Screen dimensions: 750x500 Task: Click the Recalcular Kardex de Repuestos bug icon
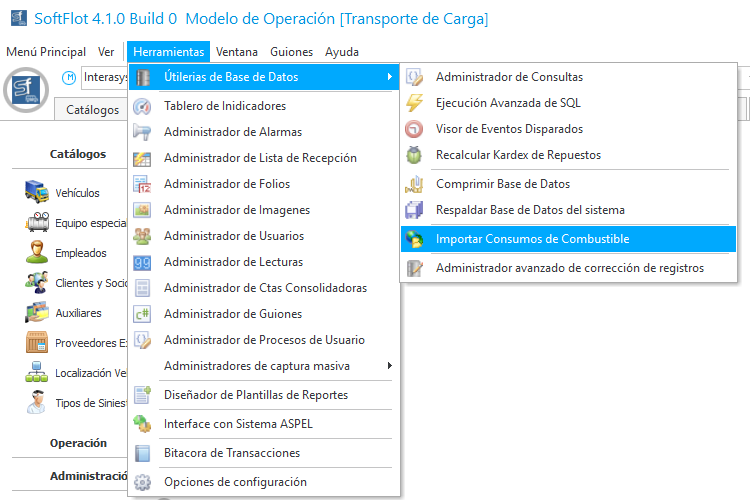(x=415, y=155)
